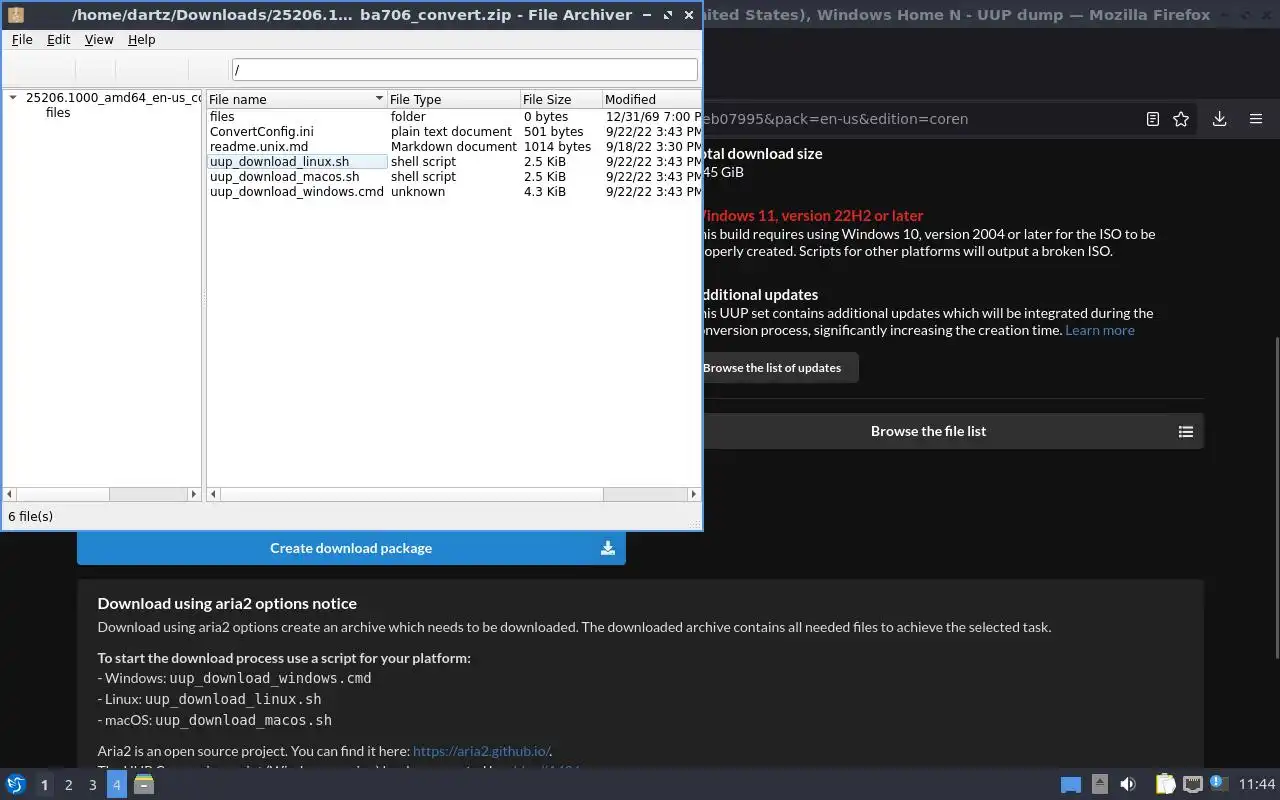
Task: Open the https://aria2.github.io/ link
Action: click(x=481, y=751)
